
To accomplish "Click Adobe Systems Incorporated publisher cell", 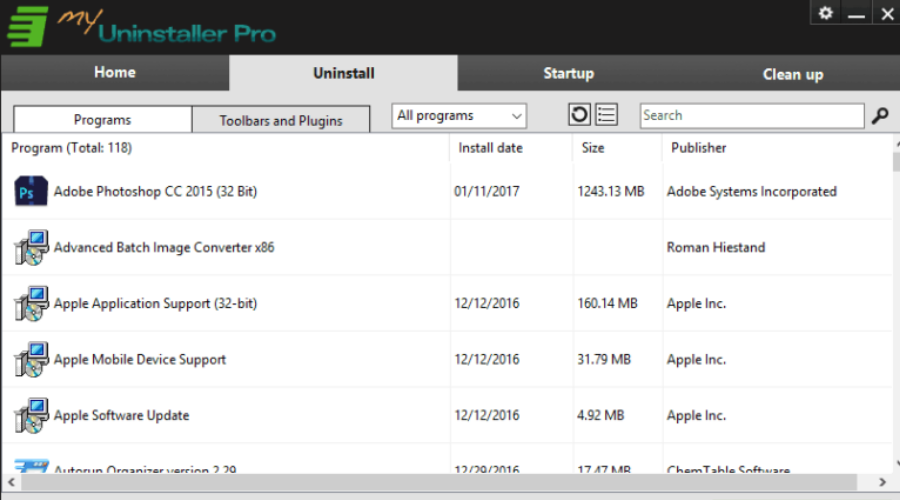I will (751, 191).
